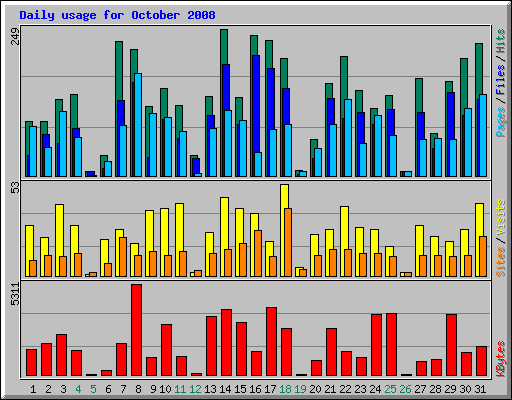Click the green day 26 x-axis label
This screenshot has width=512, height=400.
click(405, 389)
